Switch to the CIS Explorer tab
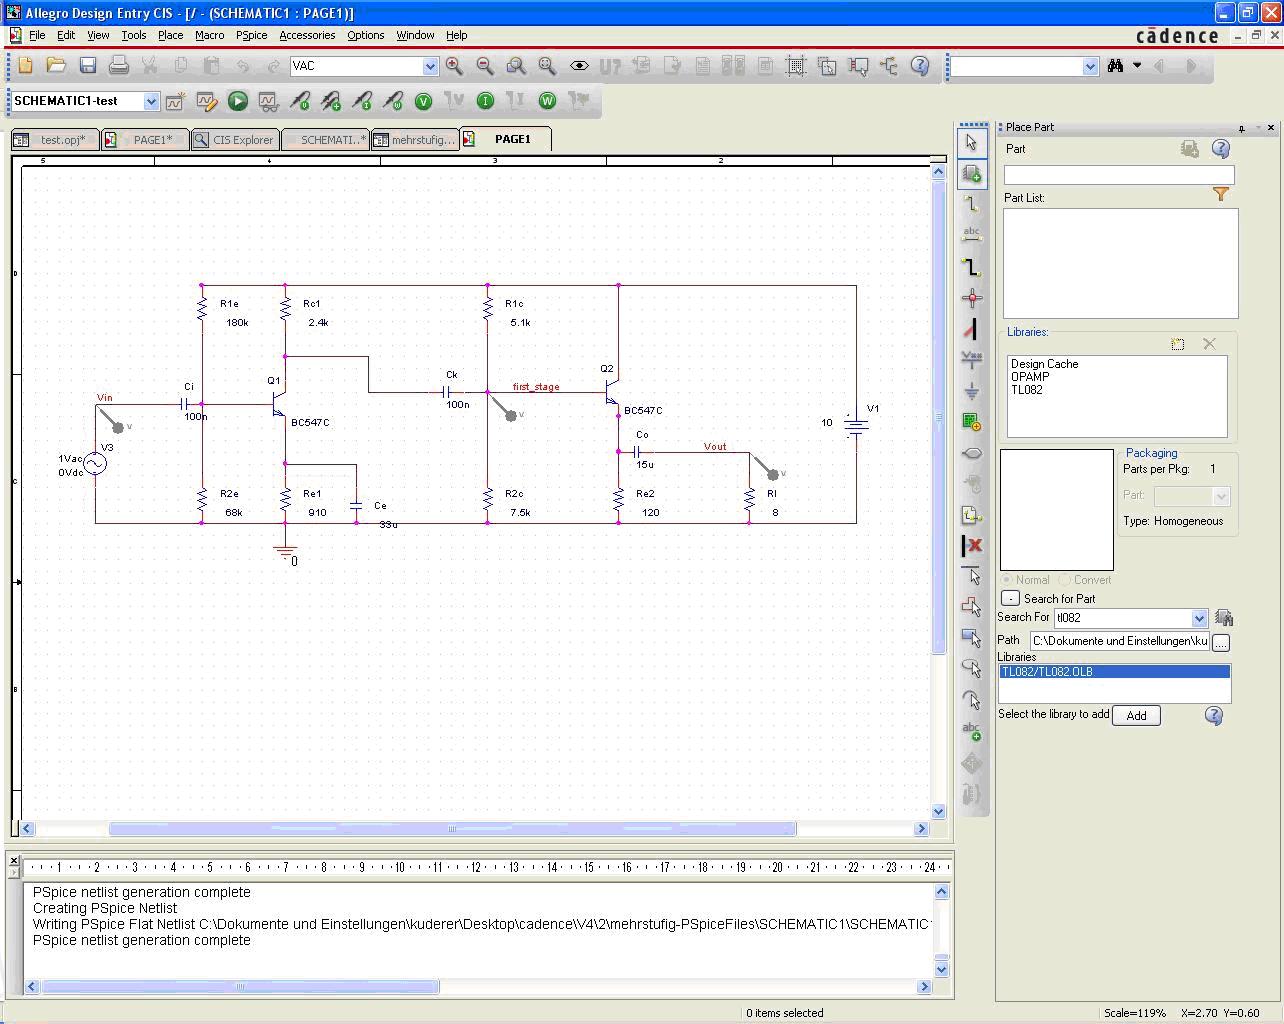The image size is (1284, 1024). pos(234,140)
